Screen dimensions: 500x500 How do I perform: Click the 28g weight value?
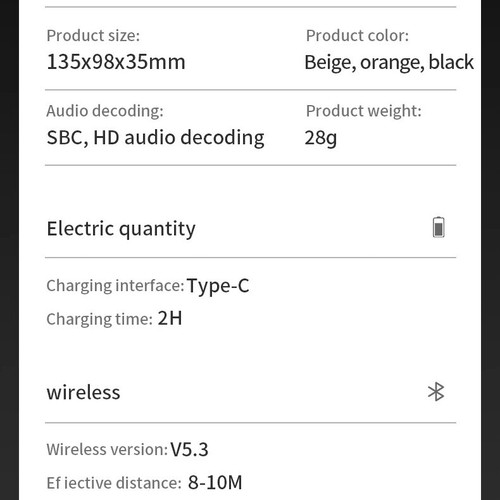pyautogui.click(x=321, y=139)
